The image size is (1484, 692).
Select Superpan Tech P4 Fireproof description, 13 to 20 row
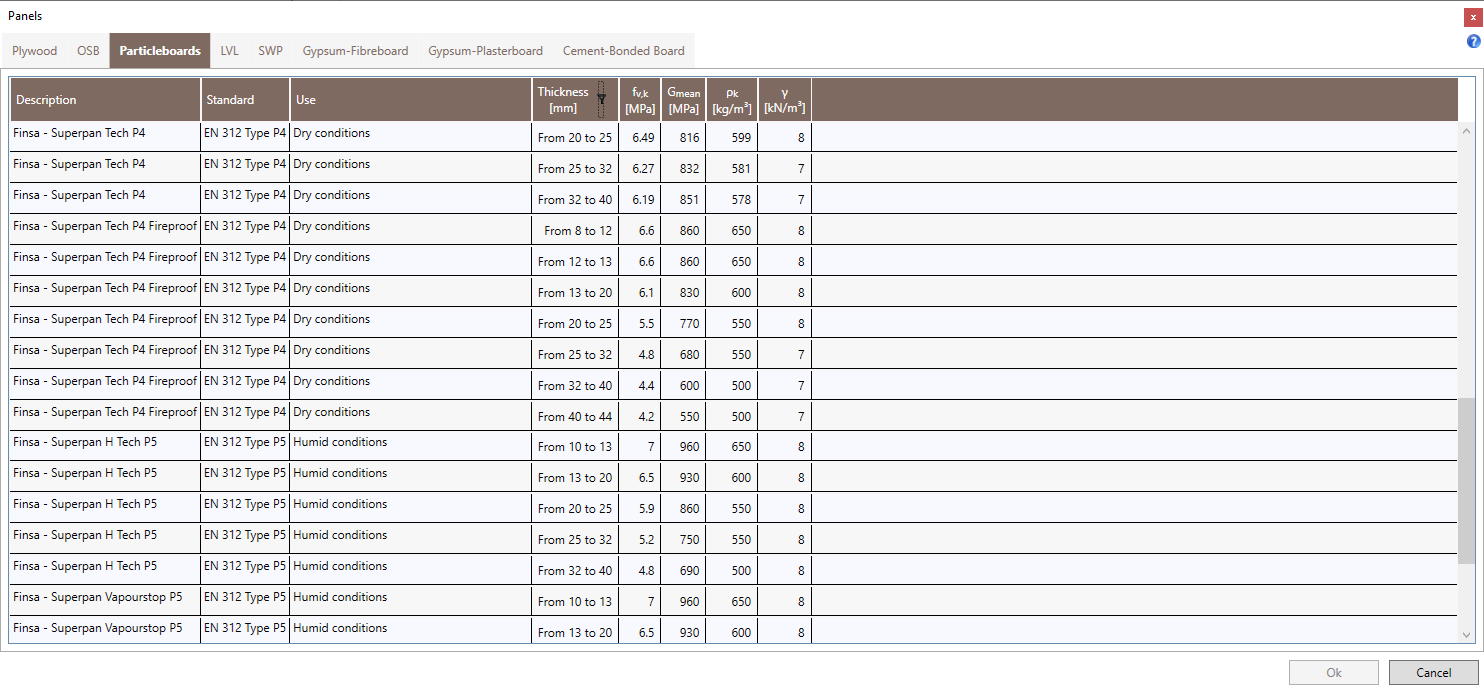(x=105, y=288)
